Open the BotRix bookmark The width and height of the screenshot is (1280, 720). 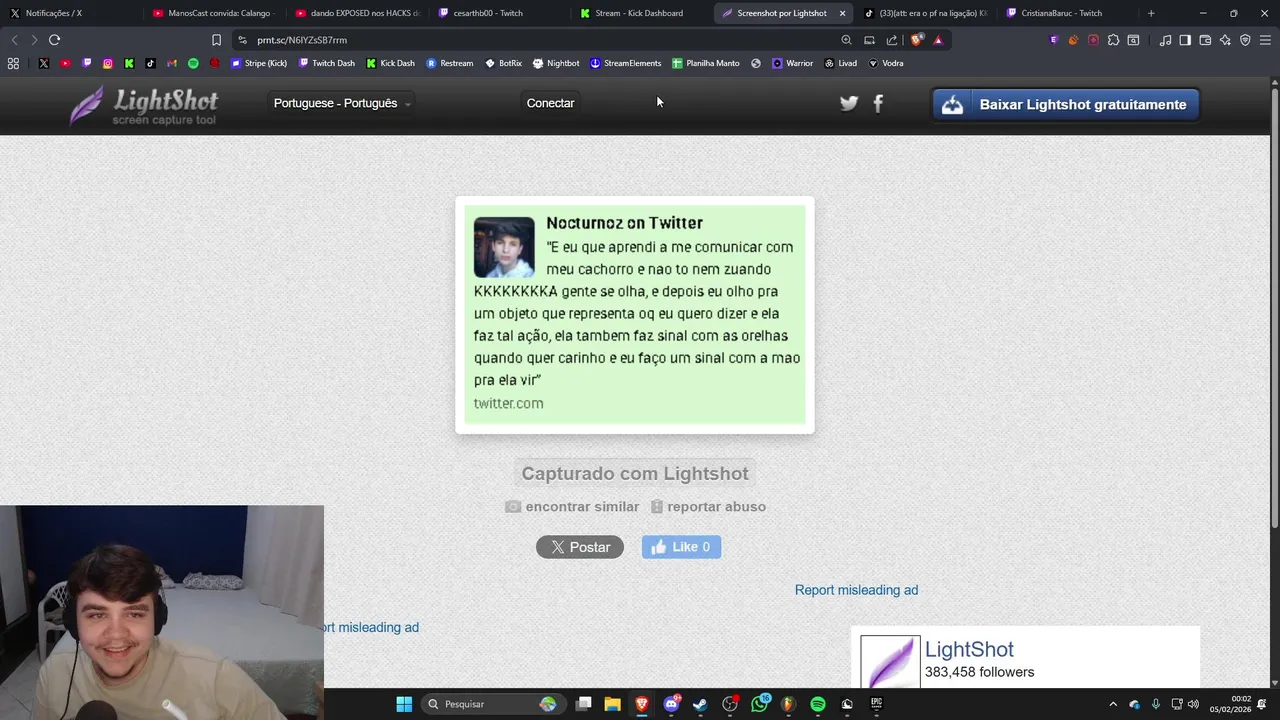[504, 63]
